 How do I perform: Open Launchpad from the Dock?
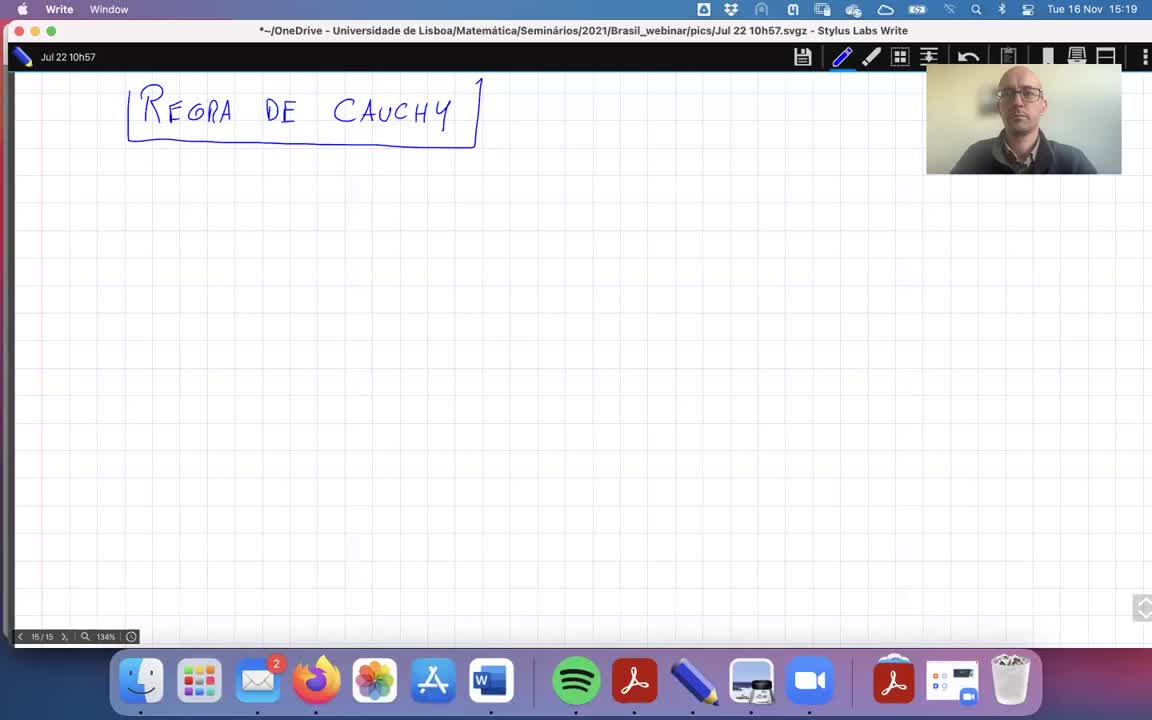(x=199, y=680)
